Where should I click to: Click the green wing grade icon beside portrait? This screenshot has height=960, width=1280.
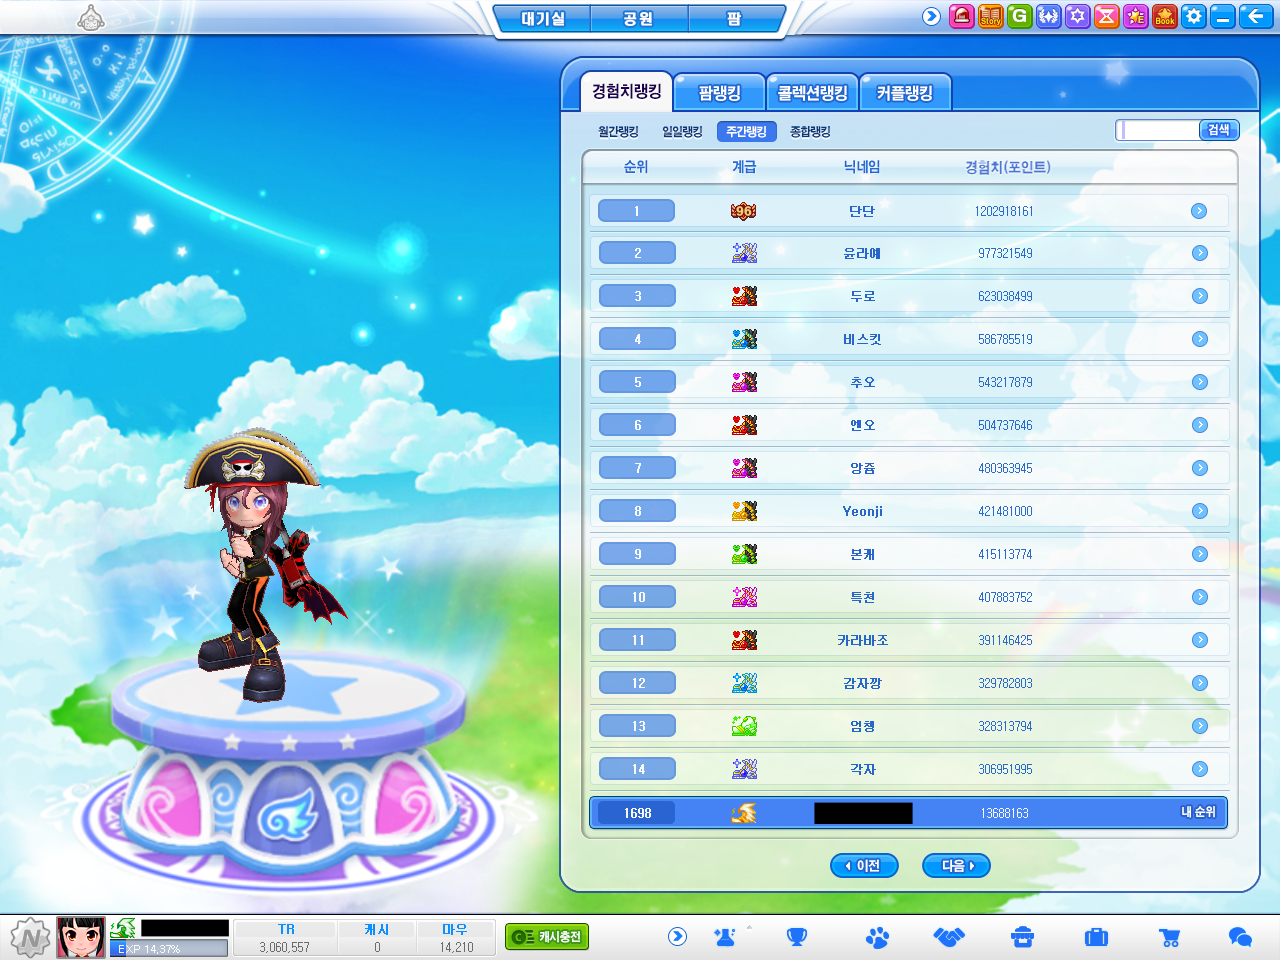tap(123, 928)
